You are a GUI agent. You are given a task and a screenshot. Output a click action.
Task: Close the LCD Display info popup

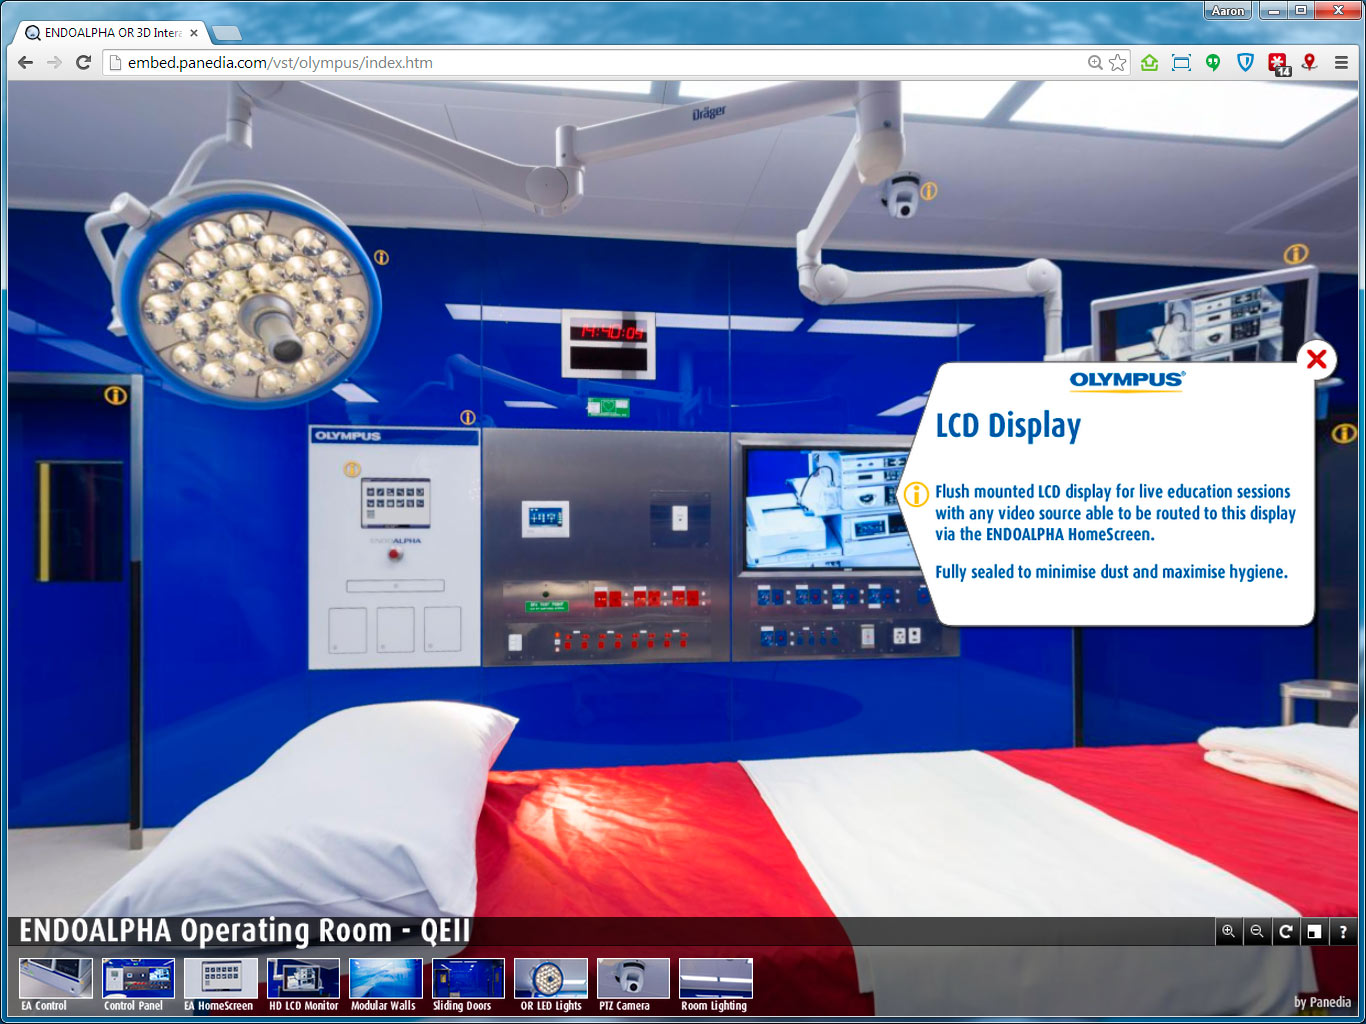coord(1317,359)
